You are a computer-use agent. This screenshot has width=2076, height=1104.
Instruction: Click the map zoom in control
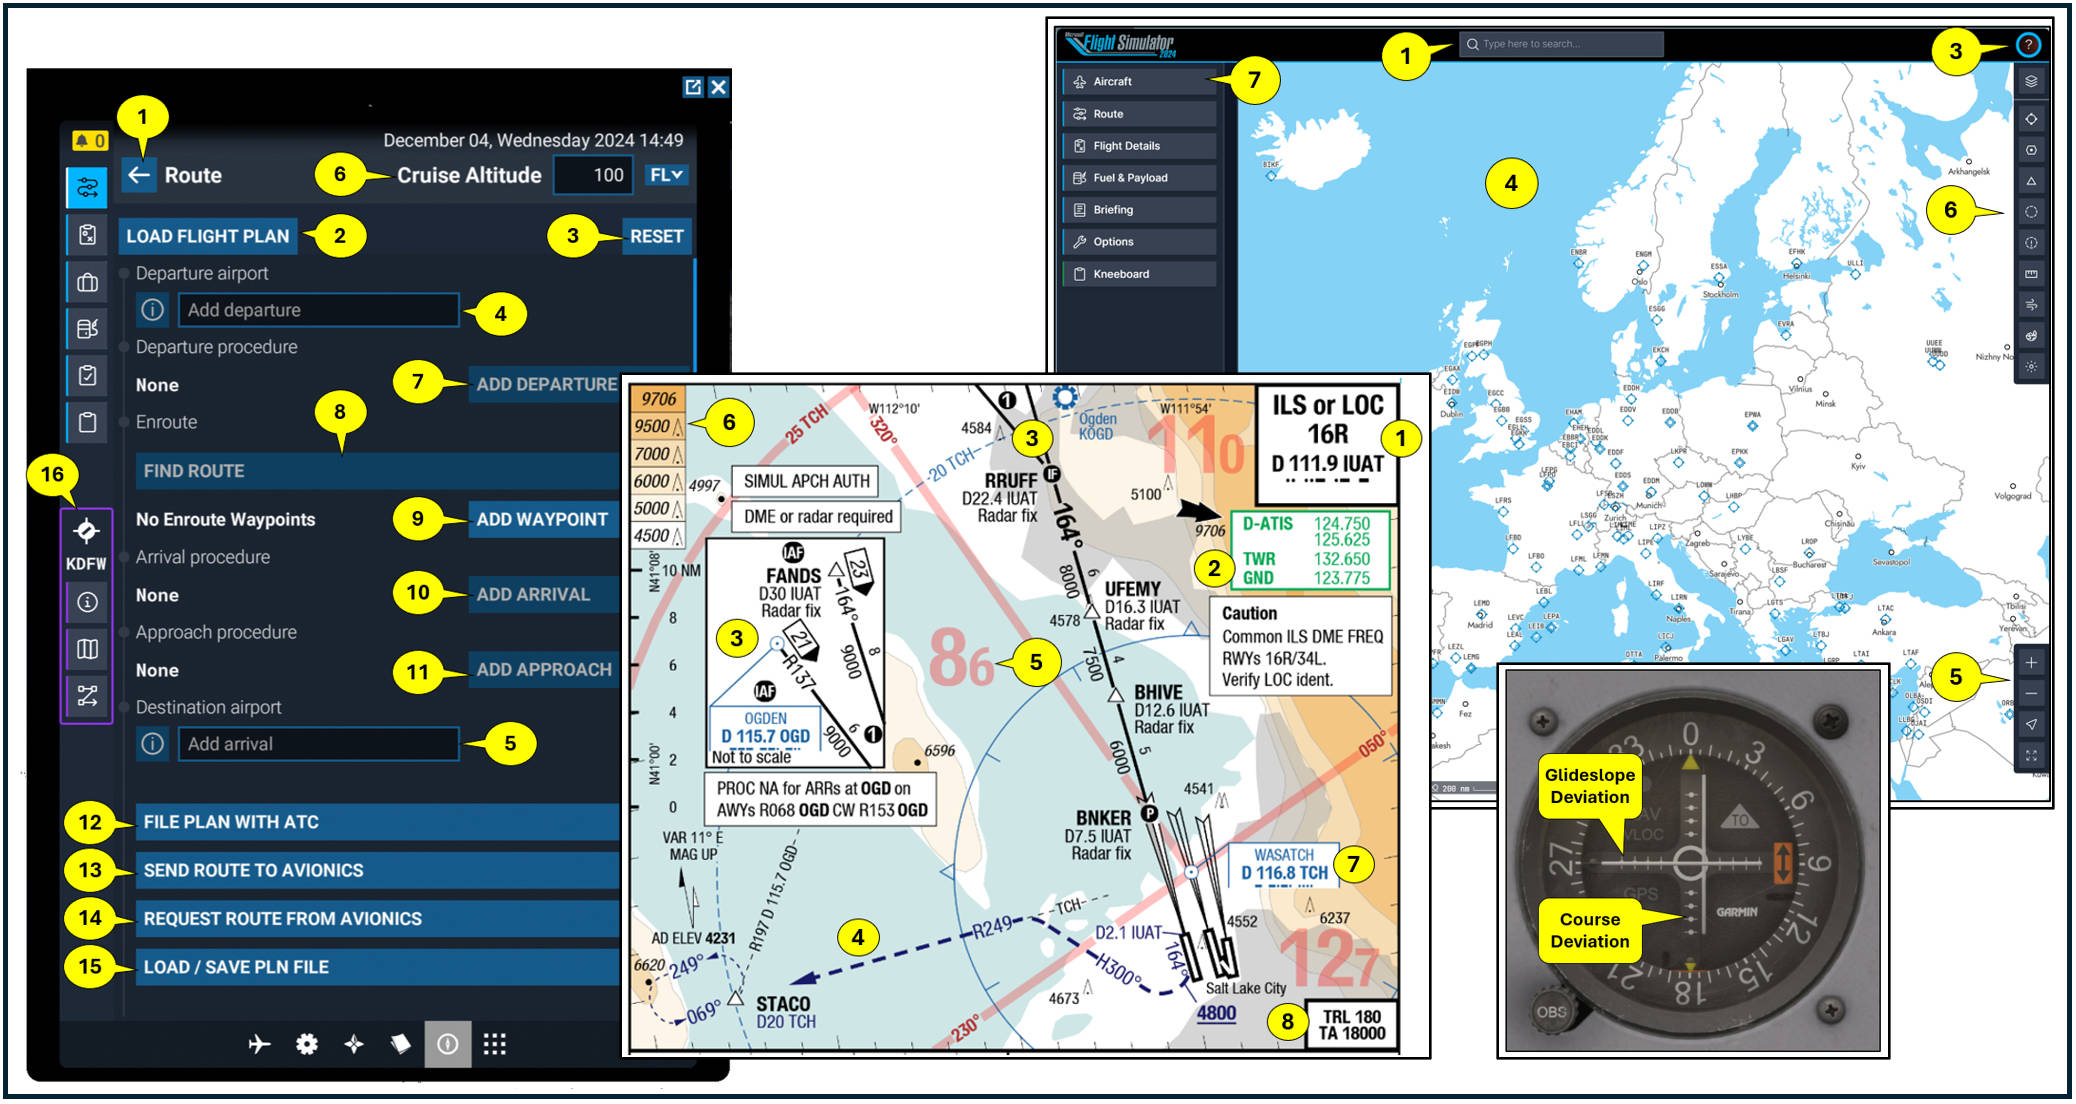click(x=2031, y=662)
